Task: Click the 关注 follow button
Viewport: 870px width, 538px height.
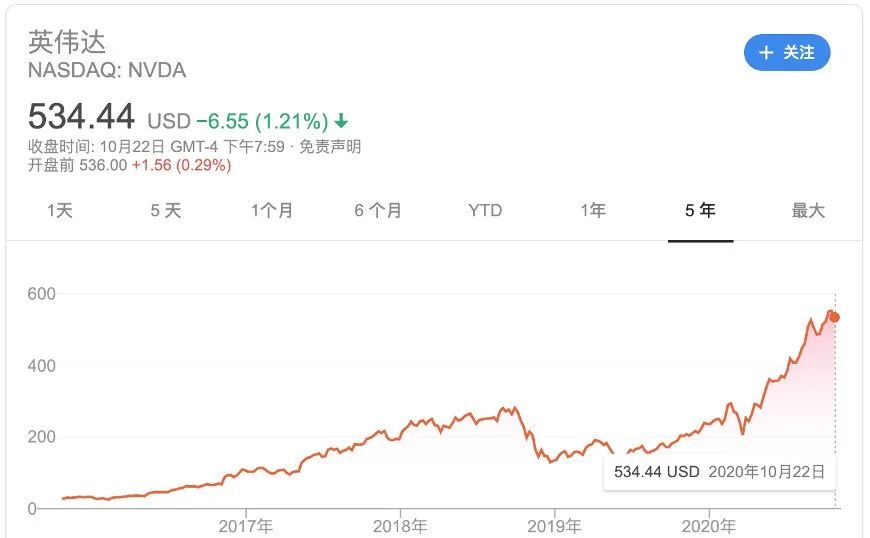Action: coord(787,53)
